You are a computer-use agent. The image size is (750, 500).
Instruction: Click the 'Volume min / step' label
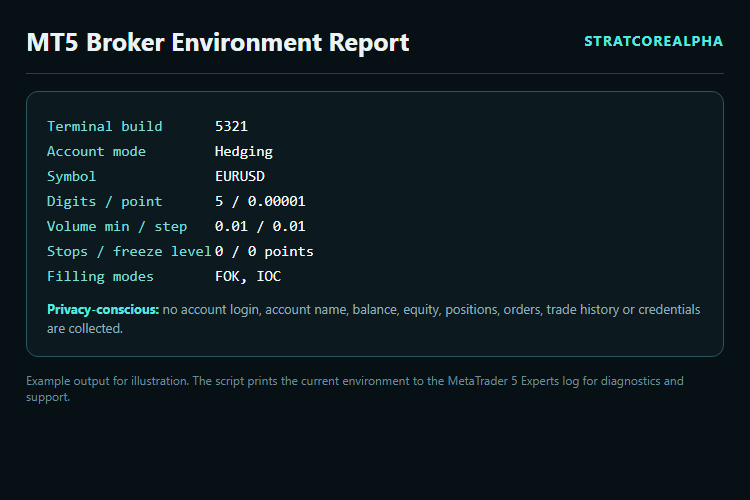point(117,226)
